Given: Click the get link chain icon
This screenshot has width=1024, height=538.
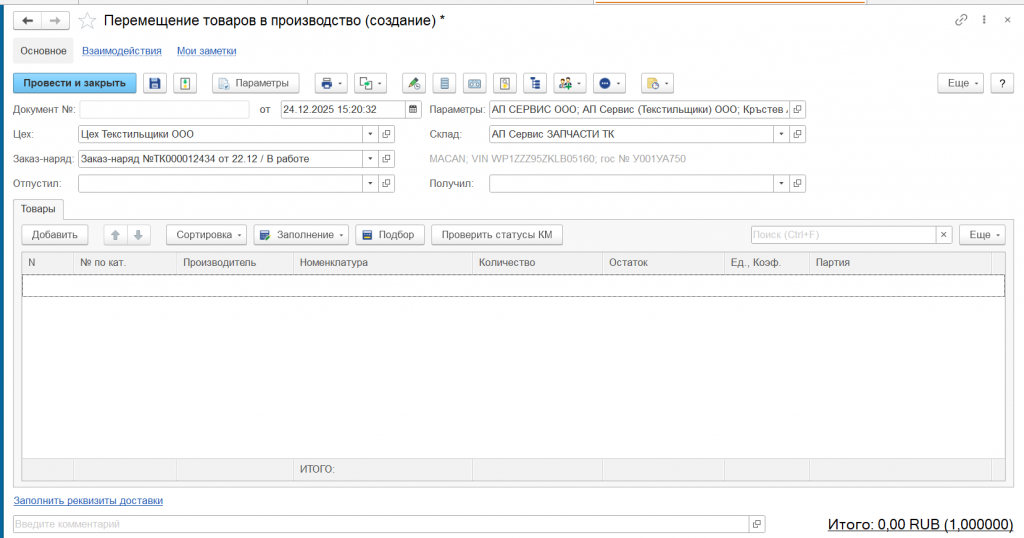Looking at the screenshot, I should pos(961,20).
